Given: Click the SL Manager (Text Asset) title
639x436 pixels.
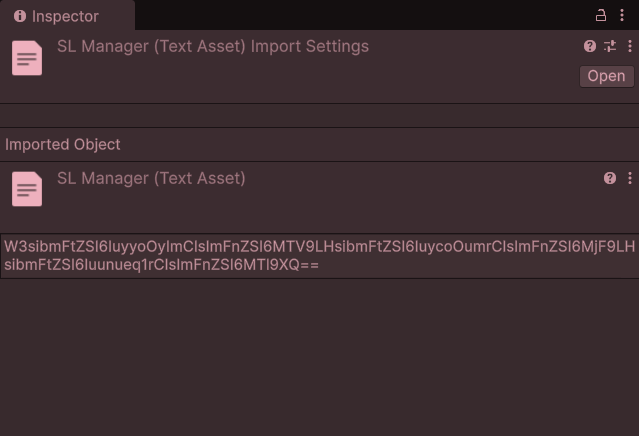Looking at the screenshot, I should pyautogui.click(x=151, y=178).
